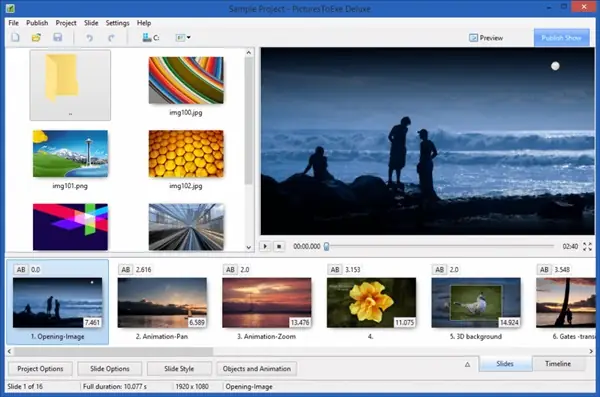Viewport: 600px width, 397px height.
Task: Click the slide list scroll right arrow
Action: coord(591,351)
